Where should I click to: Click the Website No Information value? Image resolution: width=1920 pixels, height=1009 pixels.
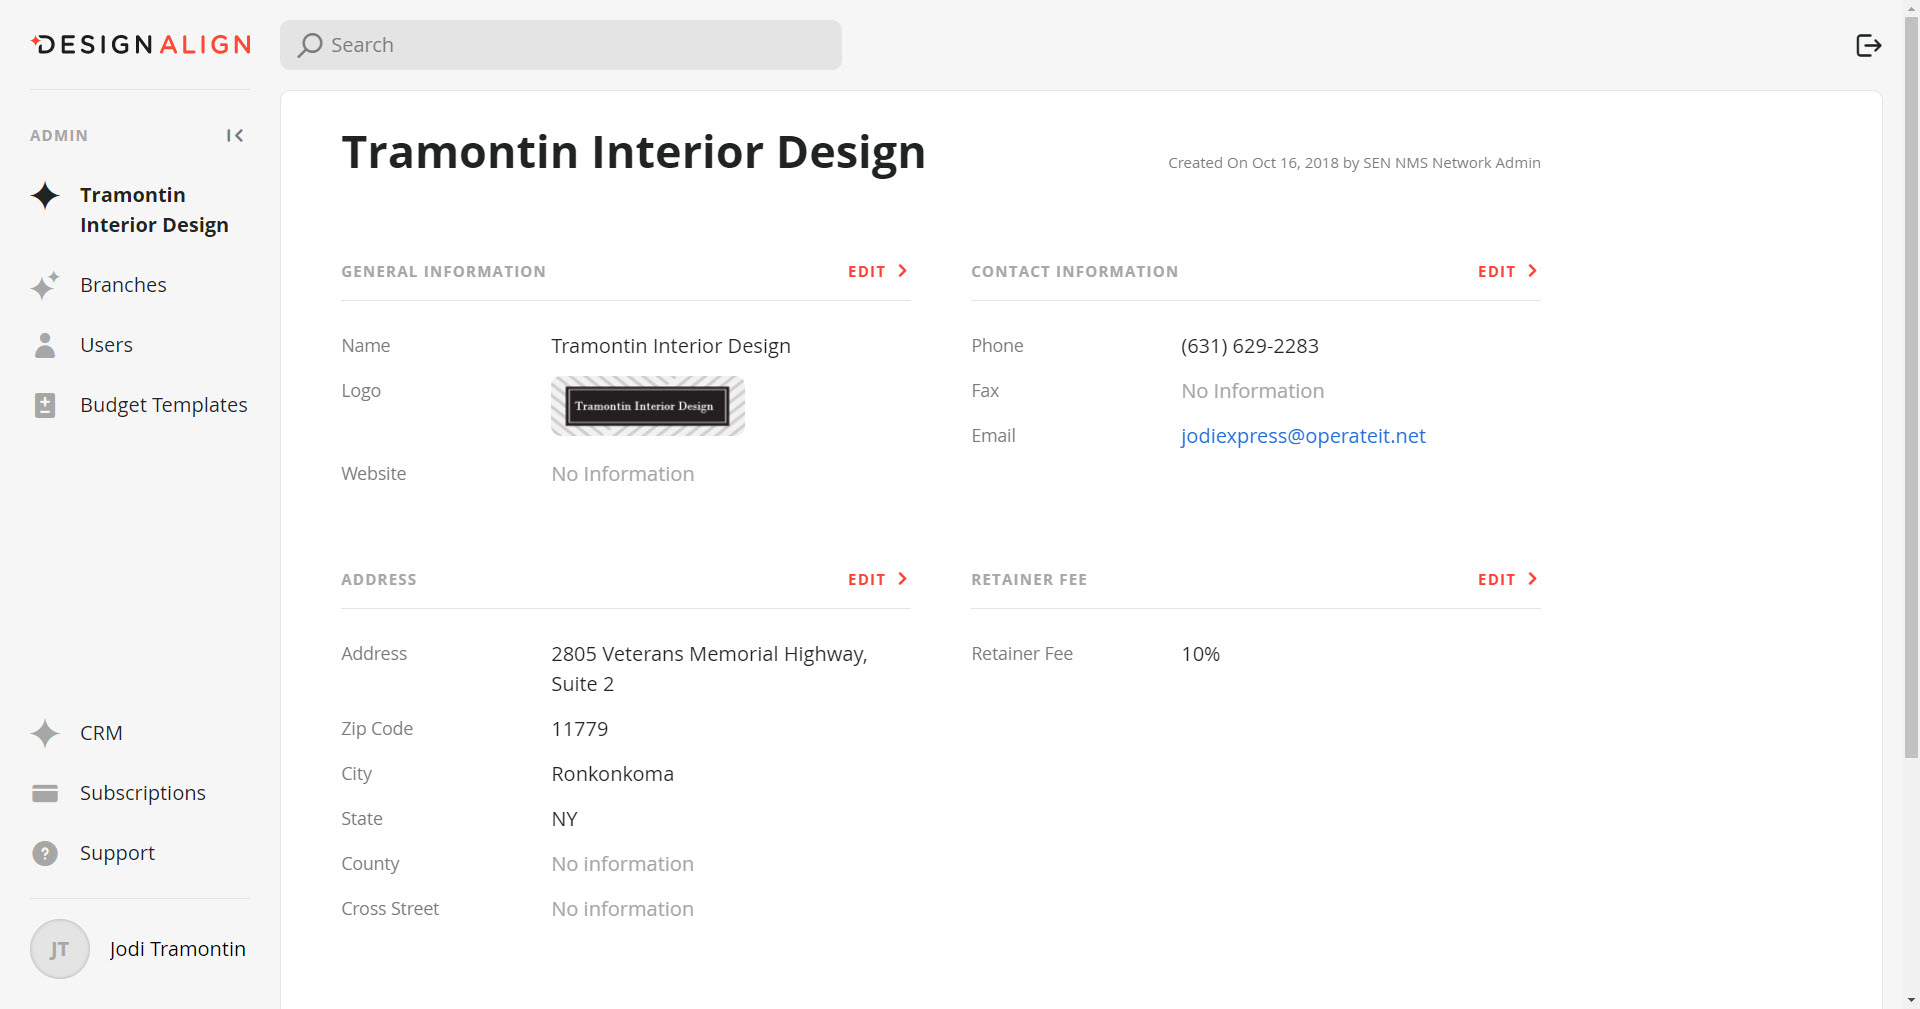click(x=623, y=474)
